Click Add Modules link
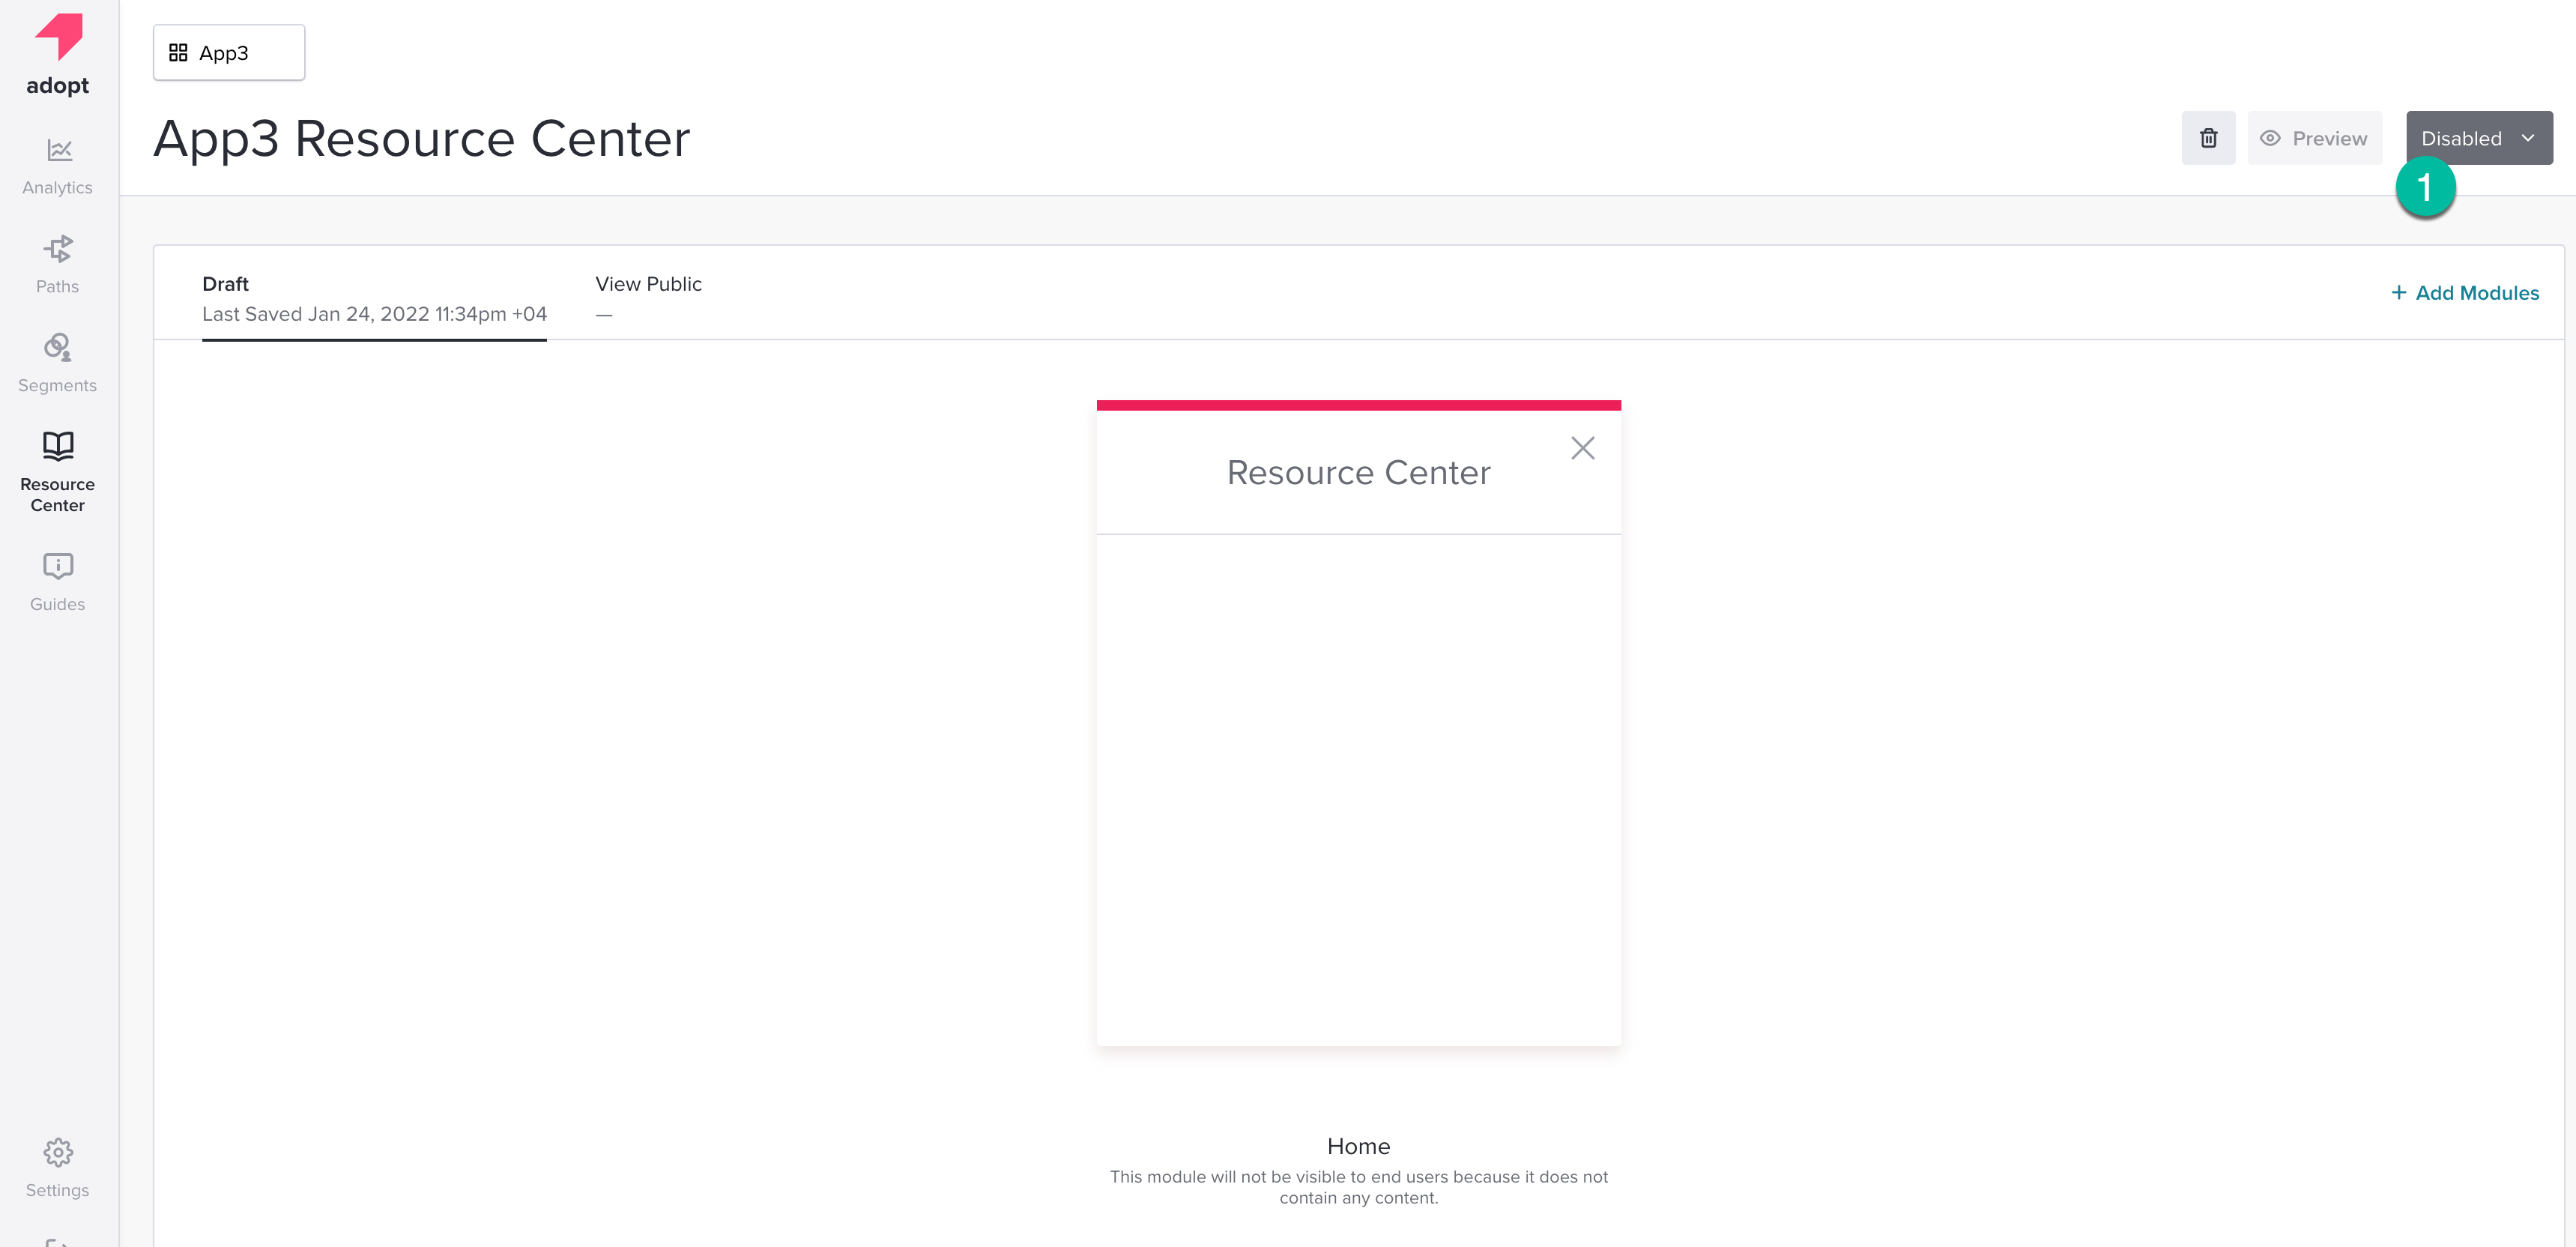The image size is (2576, 1247). pos(2465,293)
